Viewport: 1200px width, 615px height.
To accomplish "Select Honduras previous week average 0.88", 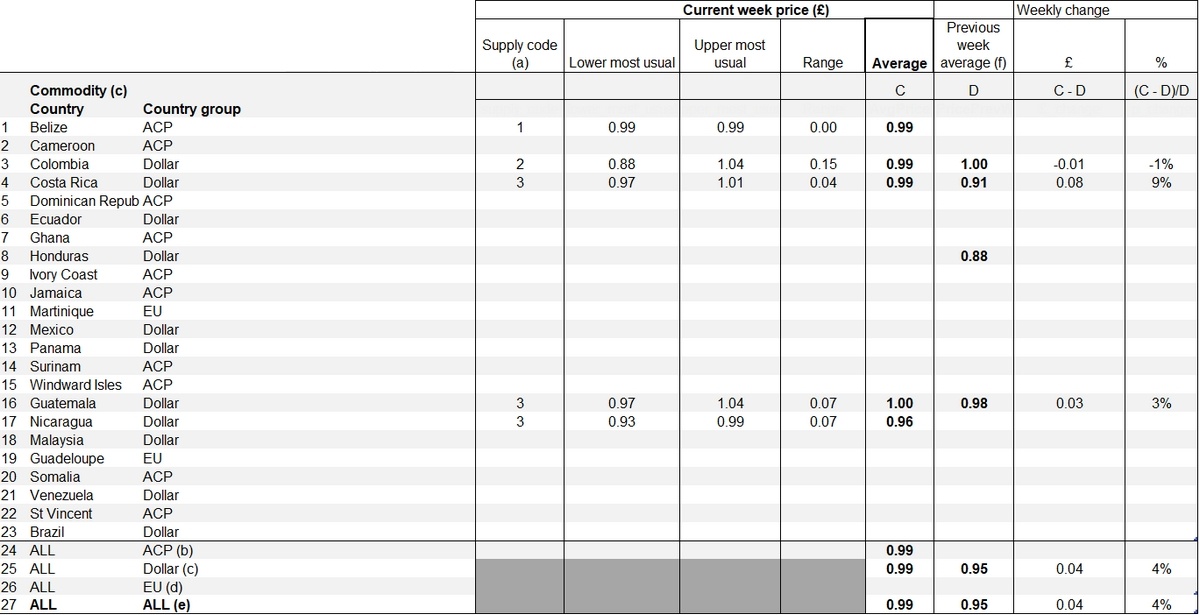I will (973, 256).
